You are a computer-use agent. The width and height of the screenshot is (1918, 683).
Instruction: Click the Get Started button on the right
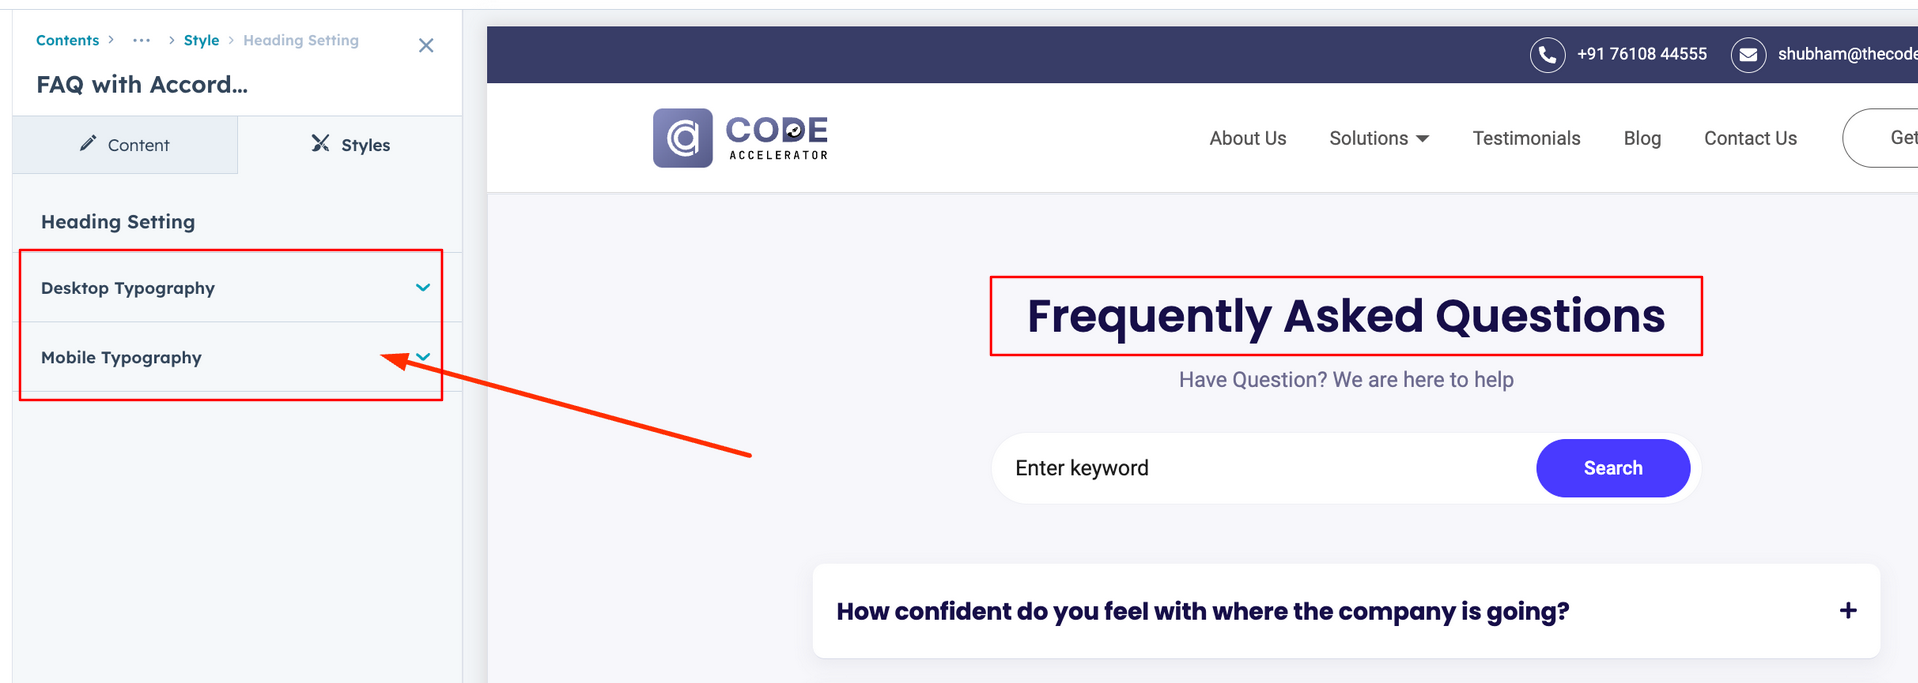tap(1898, 137)
